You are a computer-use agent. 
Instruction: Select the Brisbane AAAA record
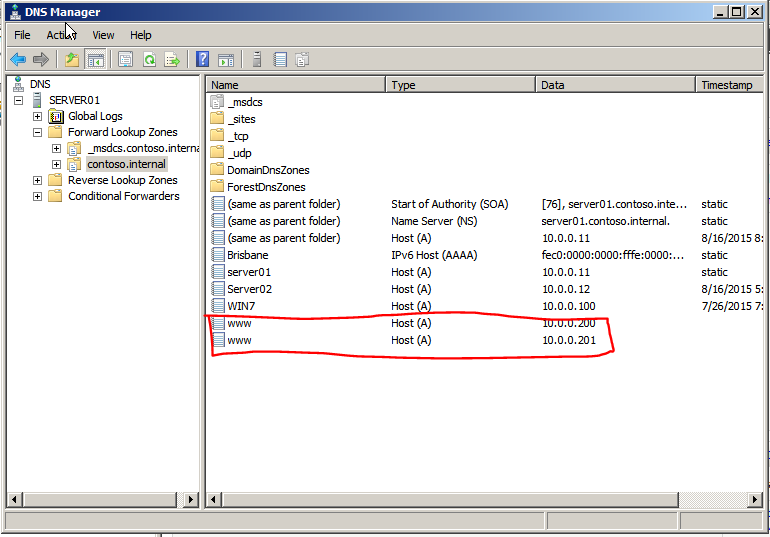(484, 255)
